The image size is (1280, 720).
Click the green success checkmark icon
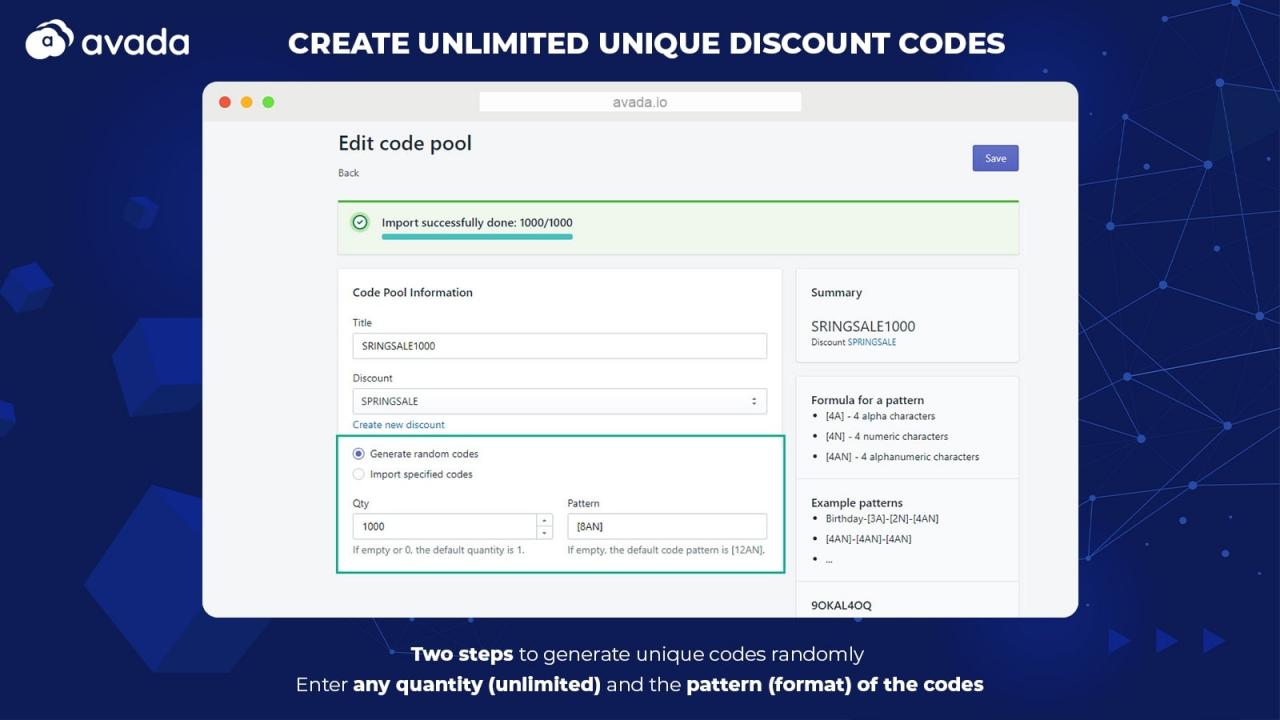(360, 222)
